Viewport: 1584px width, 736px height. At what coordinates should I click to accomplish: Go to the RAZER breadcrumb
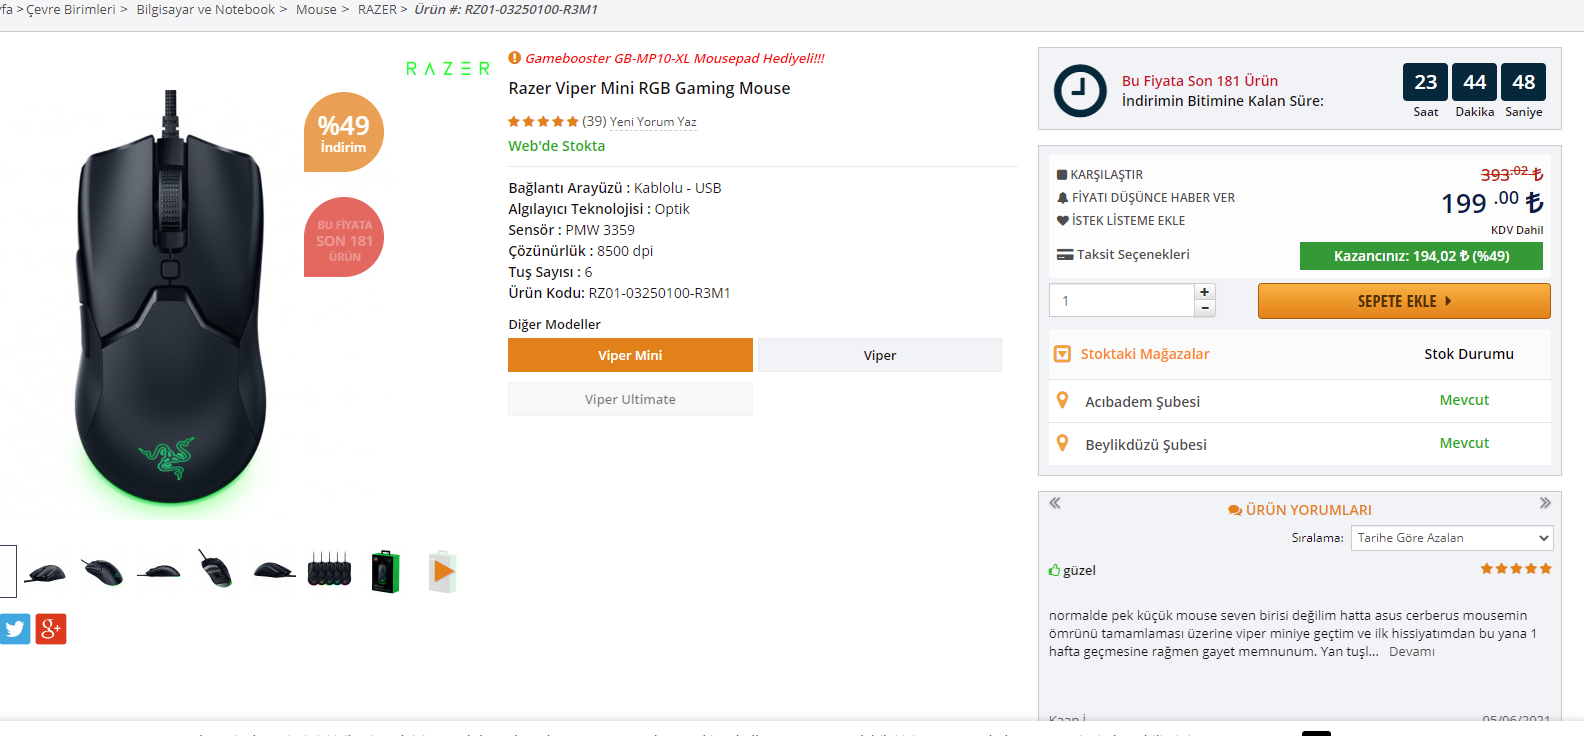(377, 9)
